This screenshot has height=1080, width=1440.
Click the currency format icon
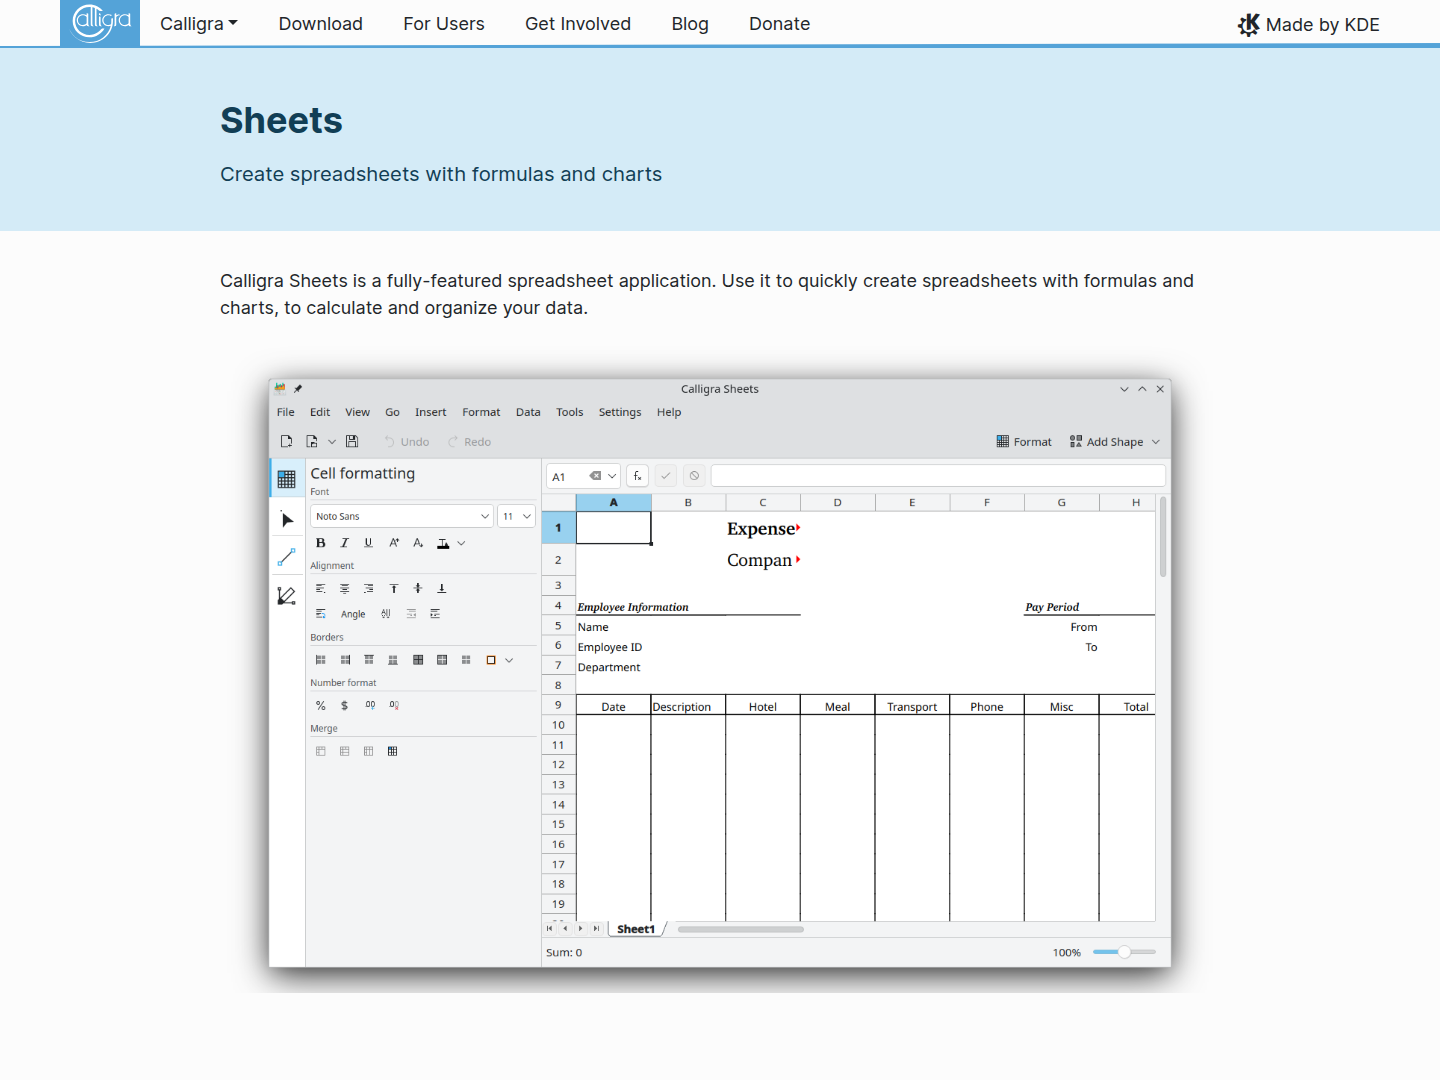345,706
